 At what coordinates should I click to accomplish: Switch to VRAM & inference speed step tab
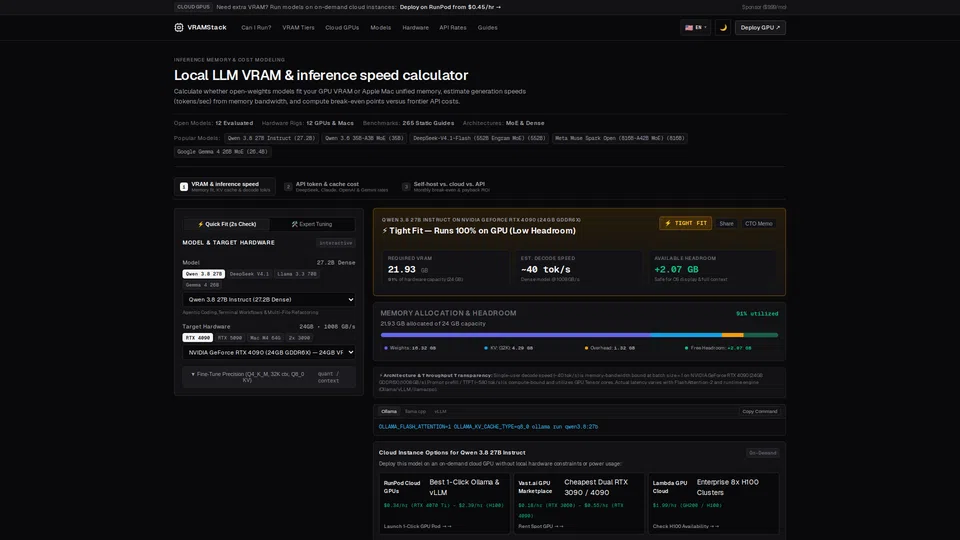coord(225,186)
